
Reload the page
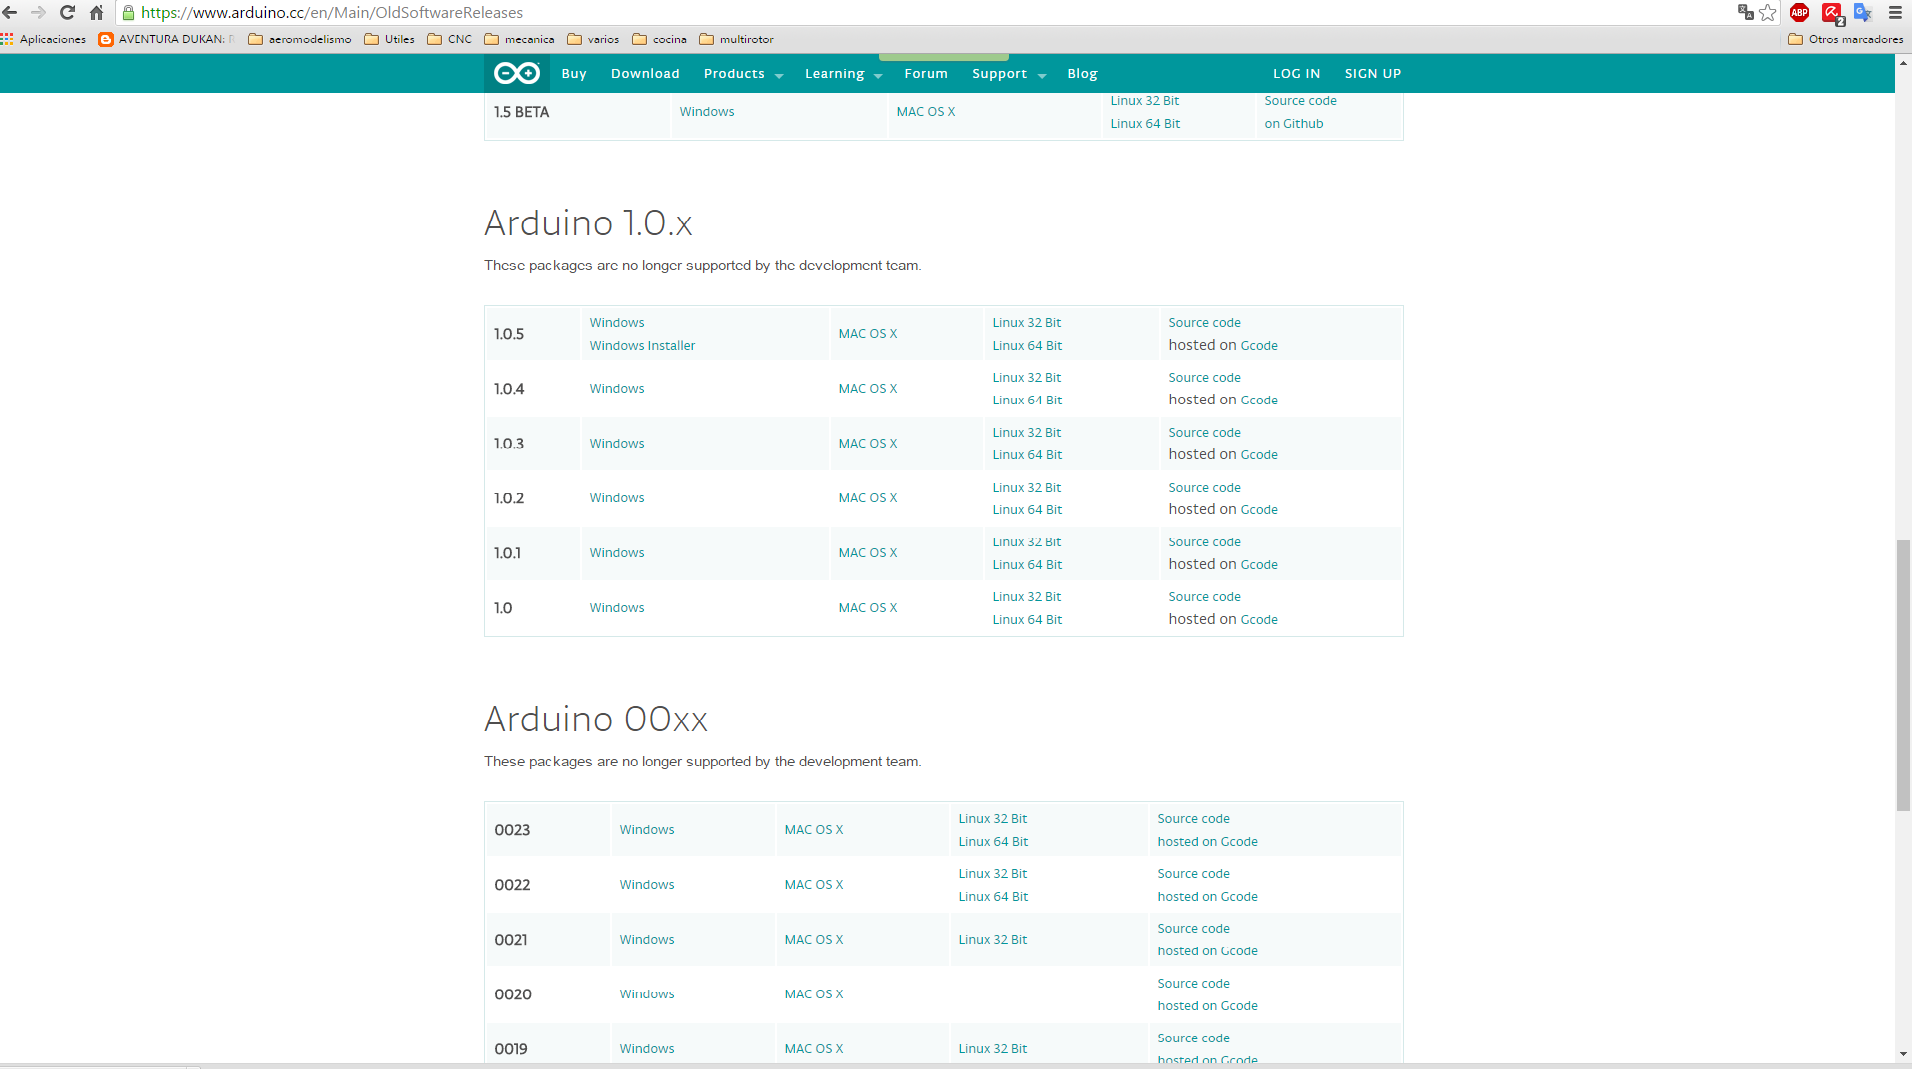point(67,13)
